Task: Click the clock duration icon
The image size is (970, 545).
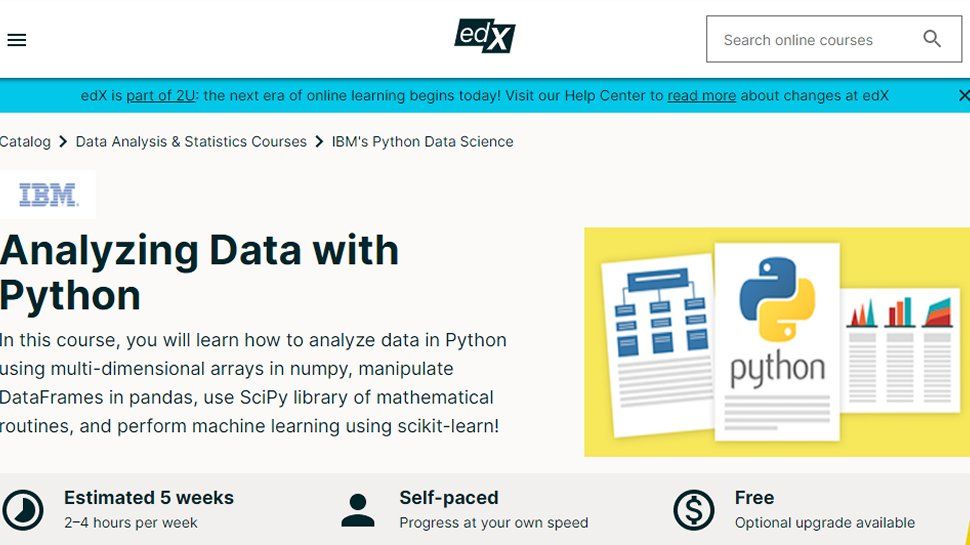Action: click(x=22, y=510)
